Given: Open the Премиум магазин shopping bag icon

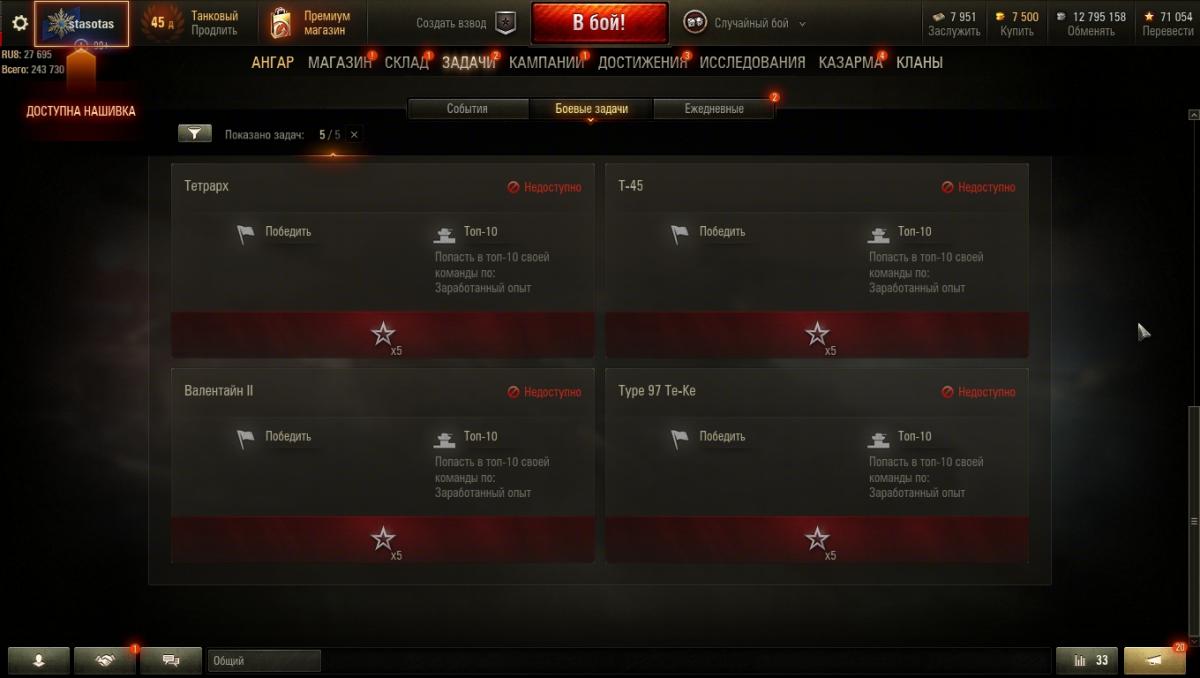Looking at the screenshot, I should [x=282, y=23].
